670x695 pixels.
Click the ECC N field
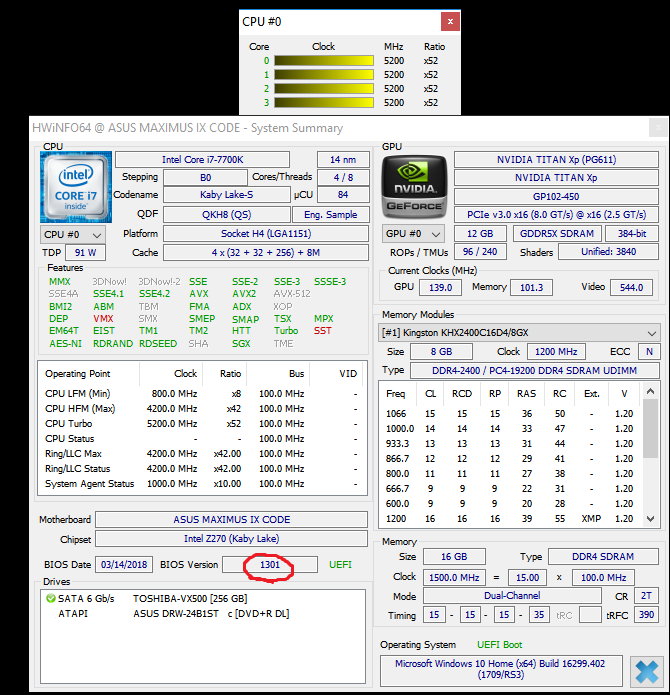(x=649, y=351)
